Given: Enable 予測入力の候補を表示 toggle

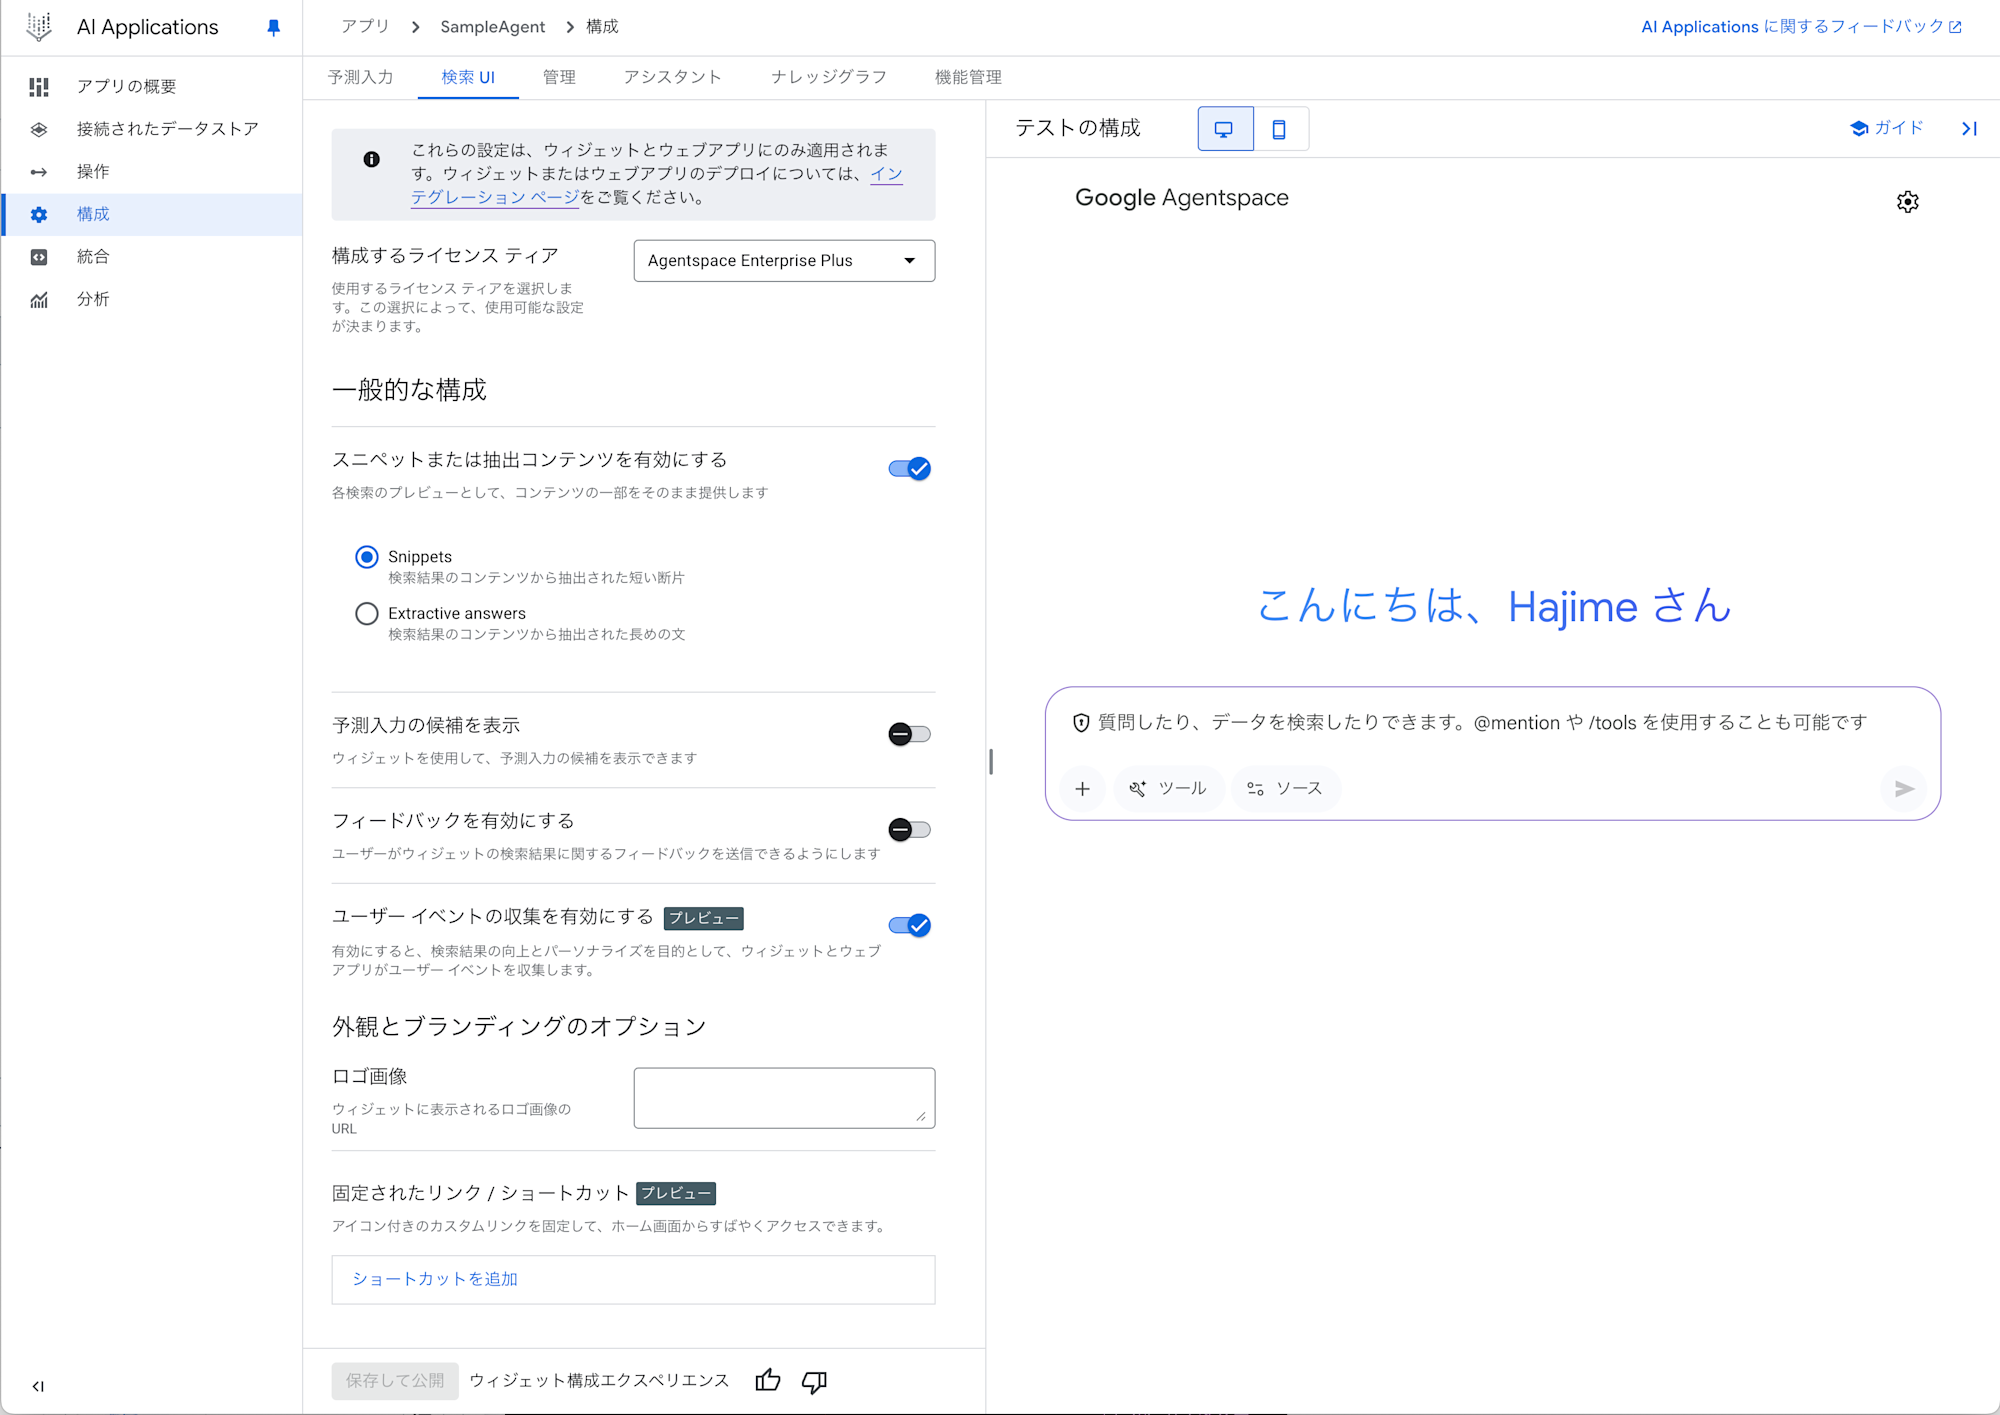Looking at the screenshot, I should click(909, 734).
